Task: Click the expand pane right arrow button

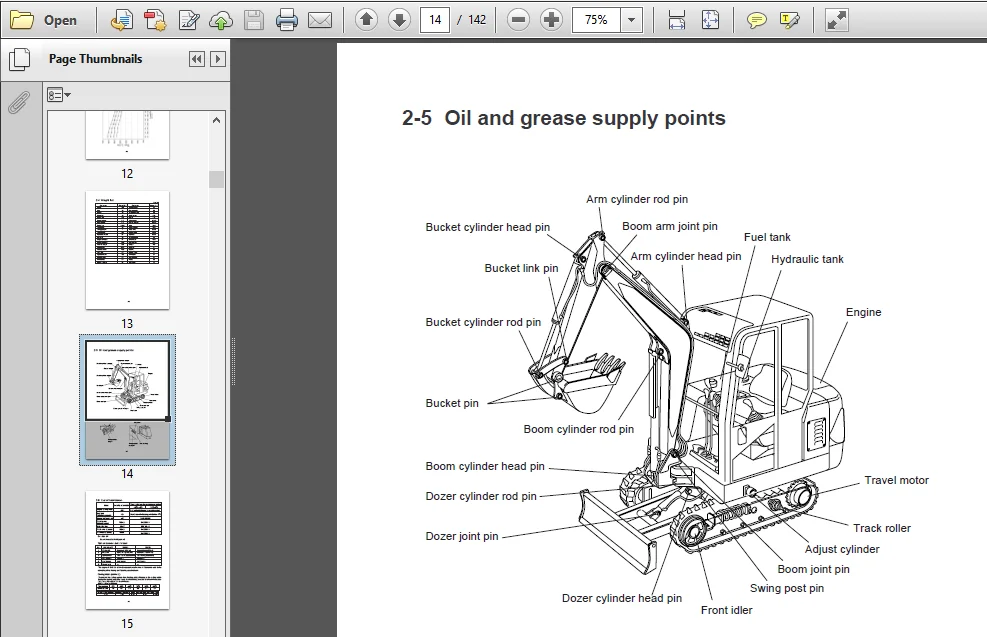Action: coord(218,59)
